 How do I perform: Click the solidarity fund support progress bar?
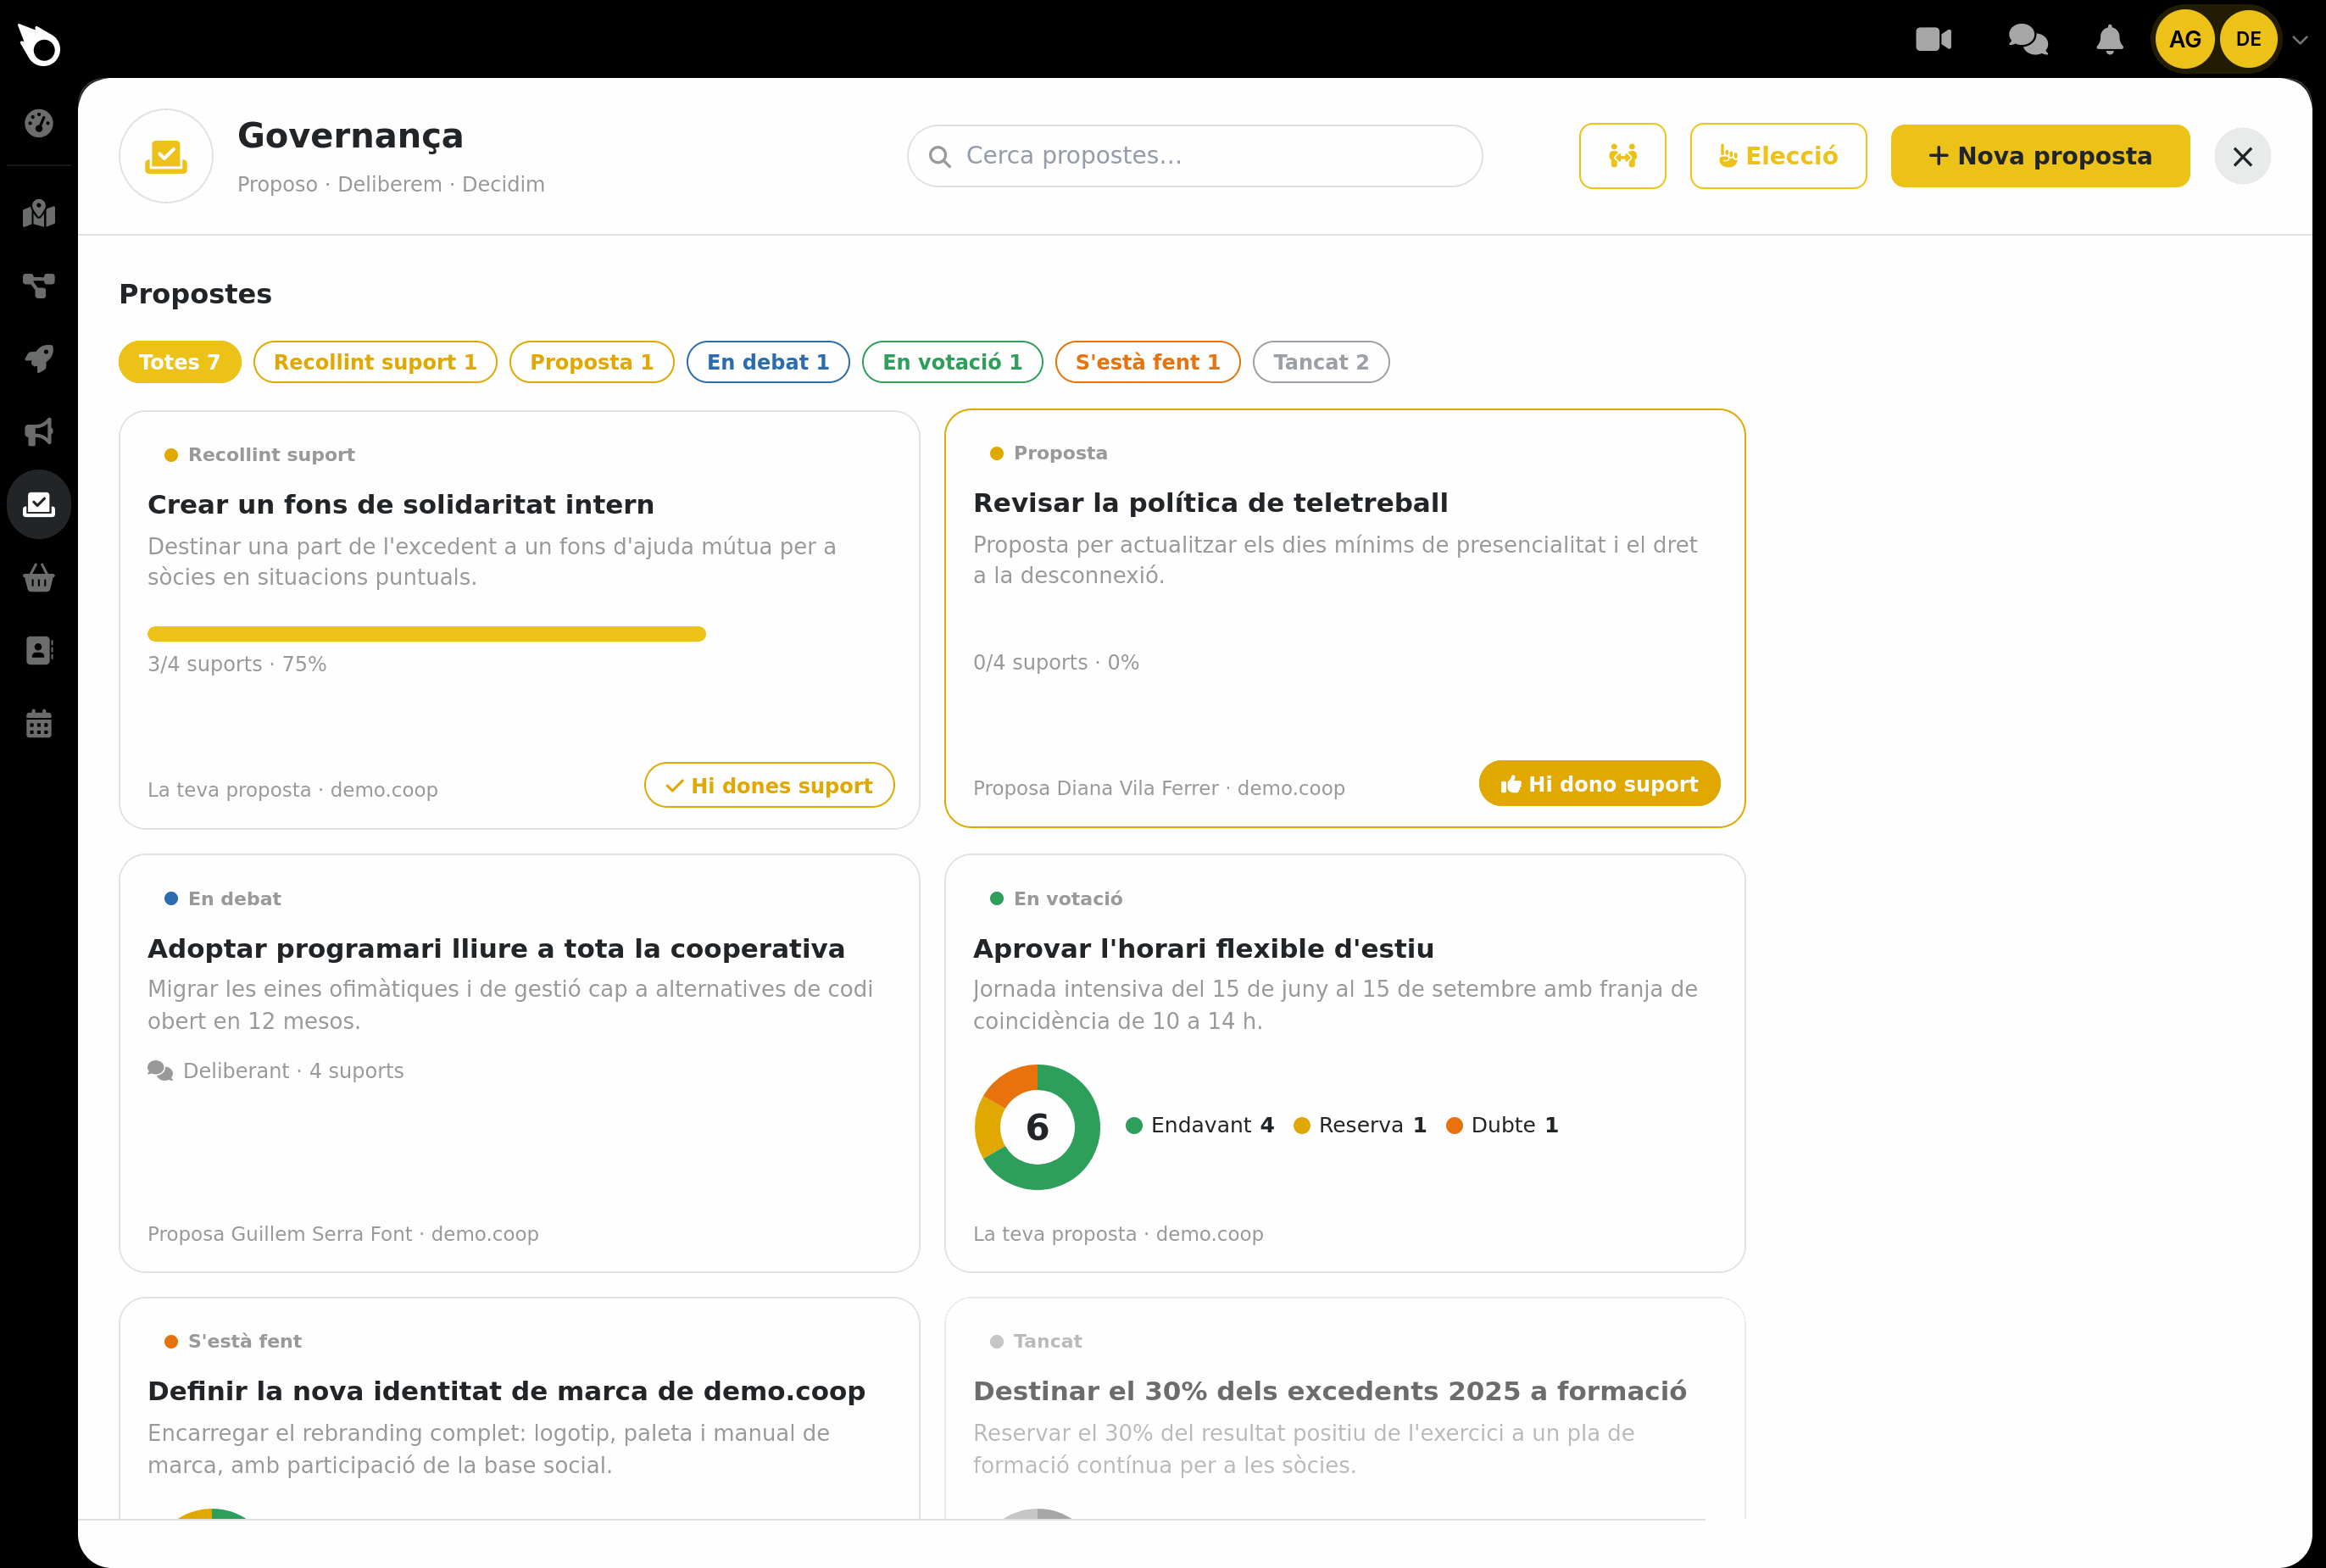[x=426, y=634]
